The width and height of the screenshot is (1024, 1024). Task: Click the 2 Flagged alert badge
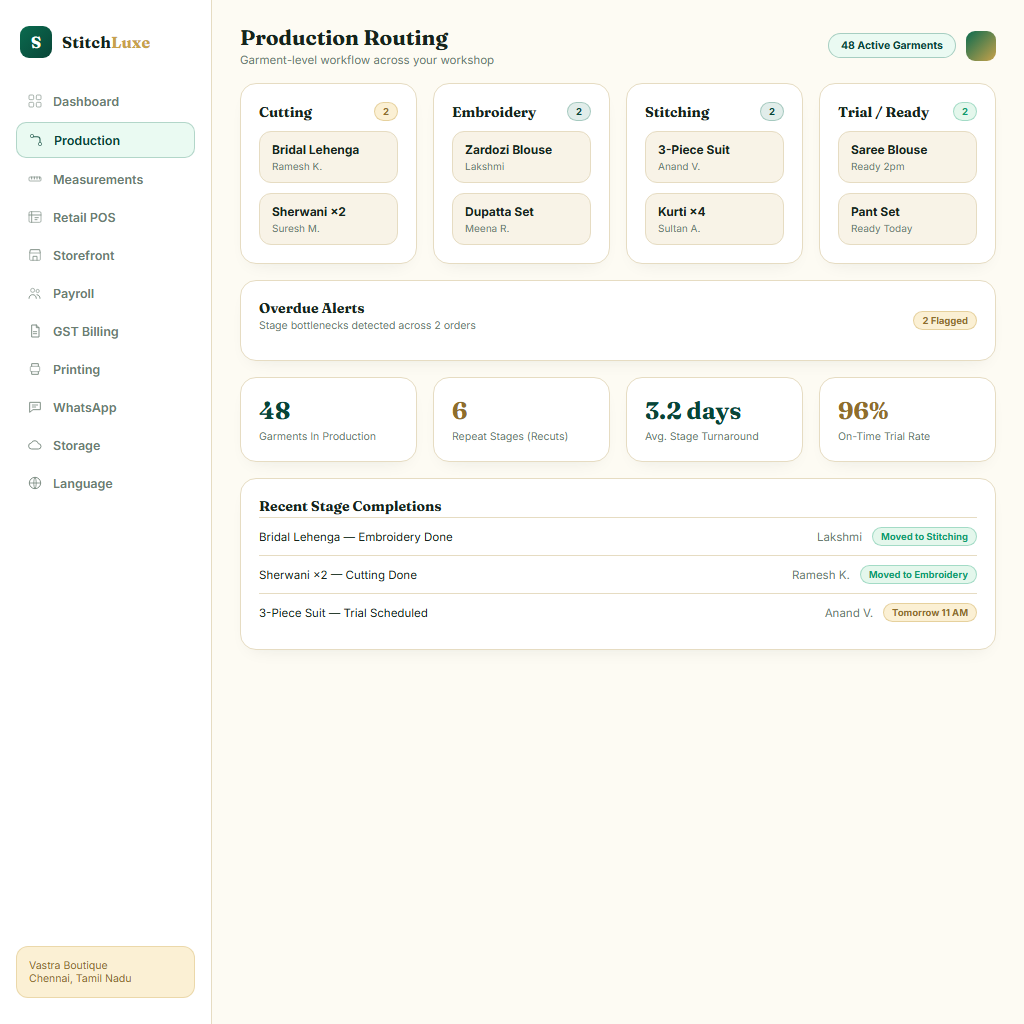coord(944,321)
